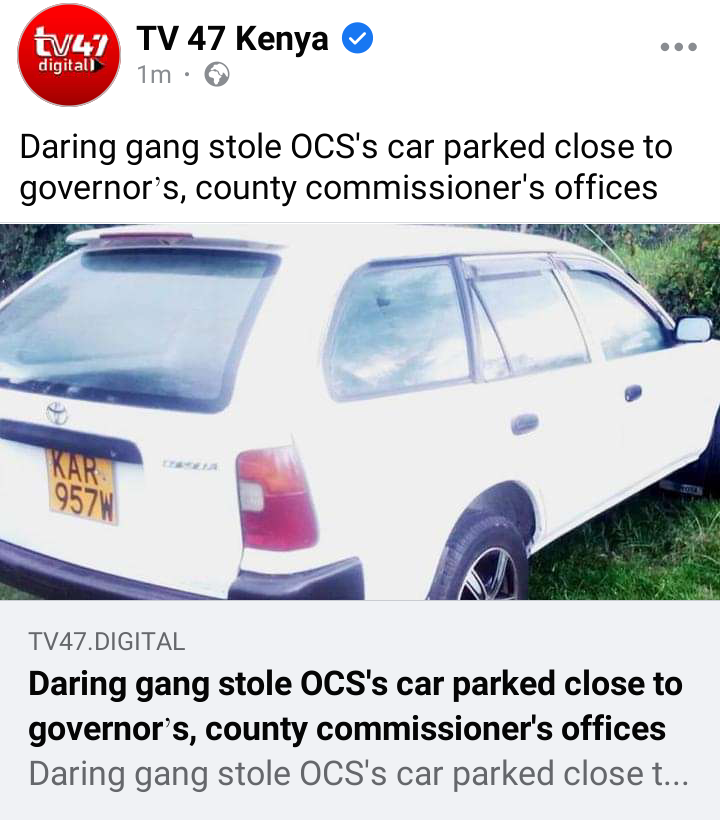Click the yellow KAR 957W number plate
Viewport: 720px width, 820px height.
pos(82,485)
